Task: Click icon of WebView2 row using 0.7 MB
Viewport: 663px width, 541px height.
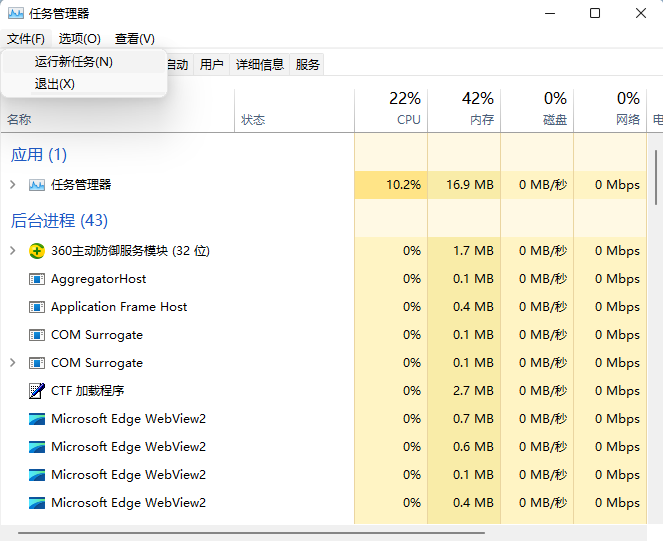Action: pyautogui.click(x=37, y=419)
